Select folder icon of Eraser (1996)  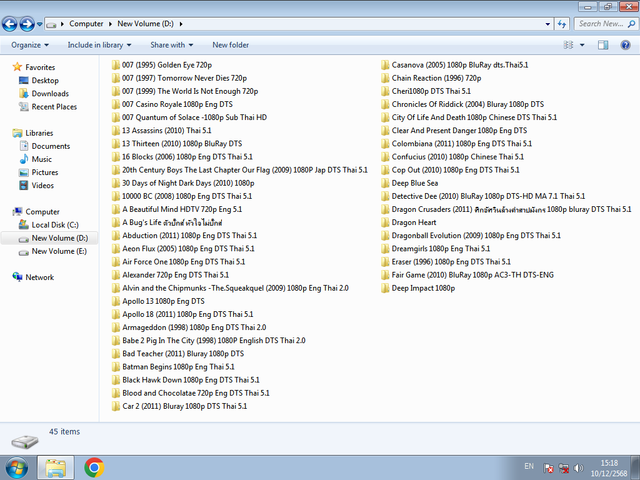click(x=385, y=262)
